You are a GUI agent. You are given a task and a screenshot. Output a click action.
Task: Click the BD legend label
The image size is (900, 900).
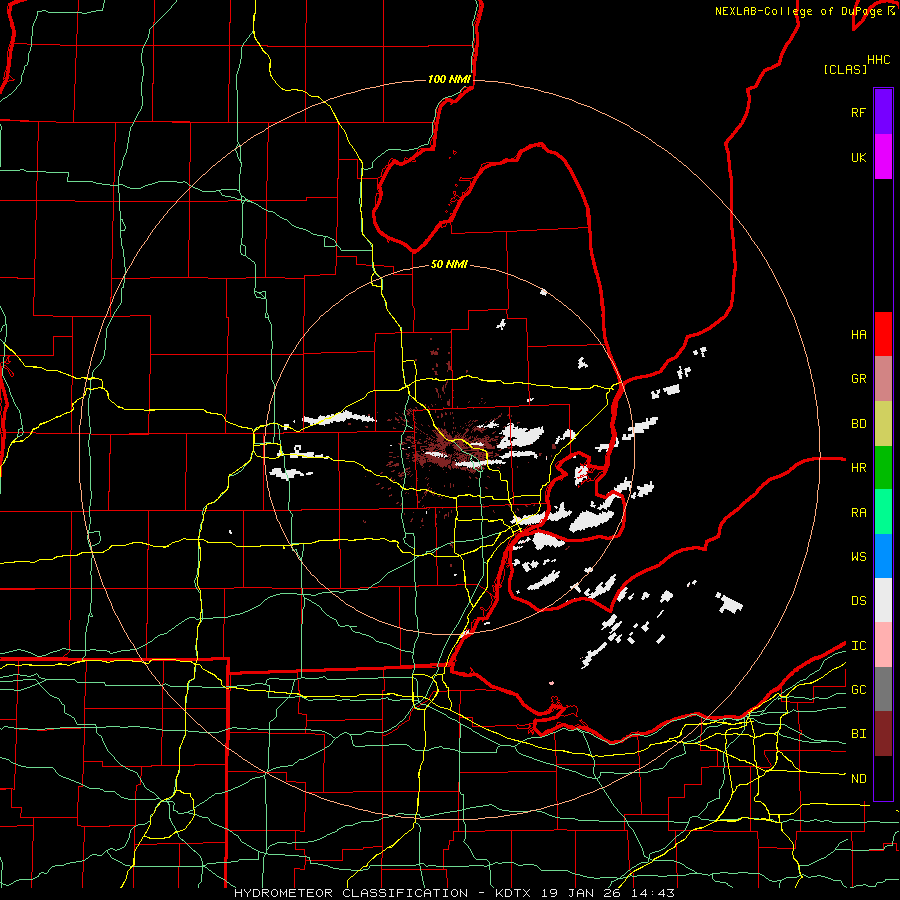click(859, 424)
